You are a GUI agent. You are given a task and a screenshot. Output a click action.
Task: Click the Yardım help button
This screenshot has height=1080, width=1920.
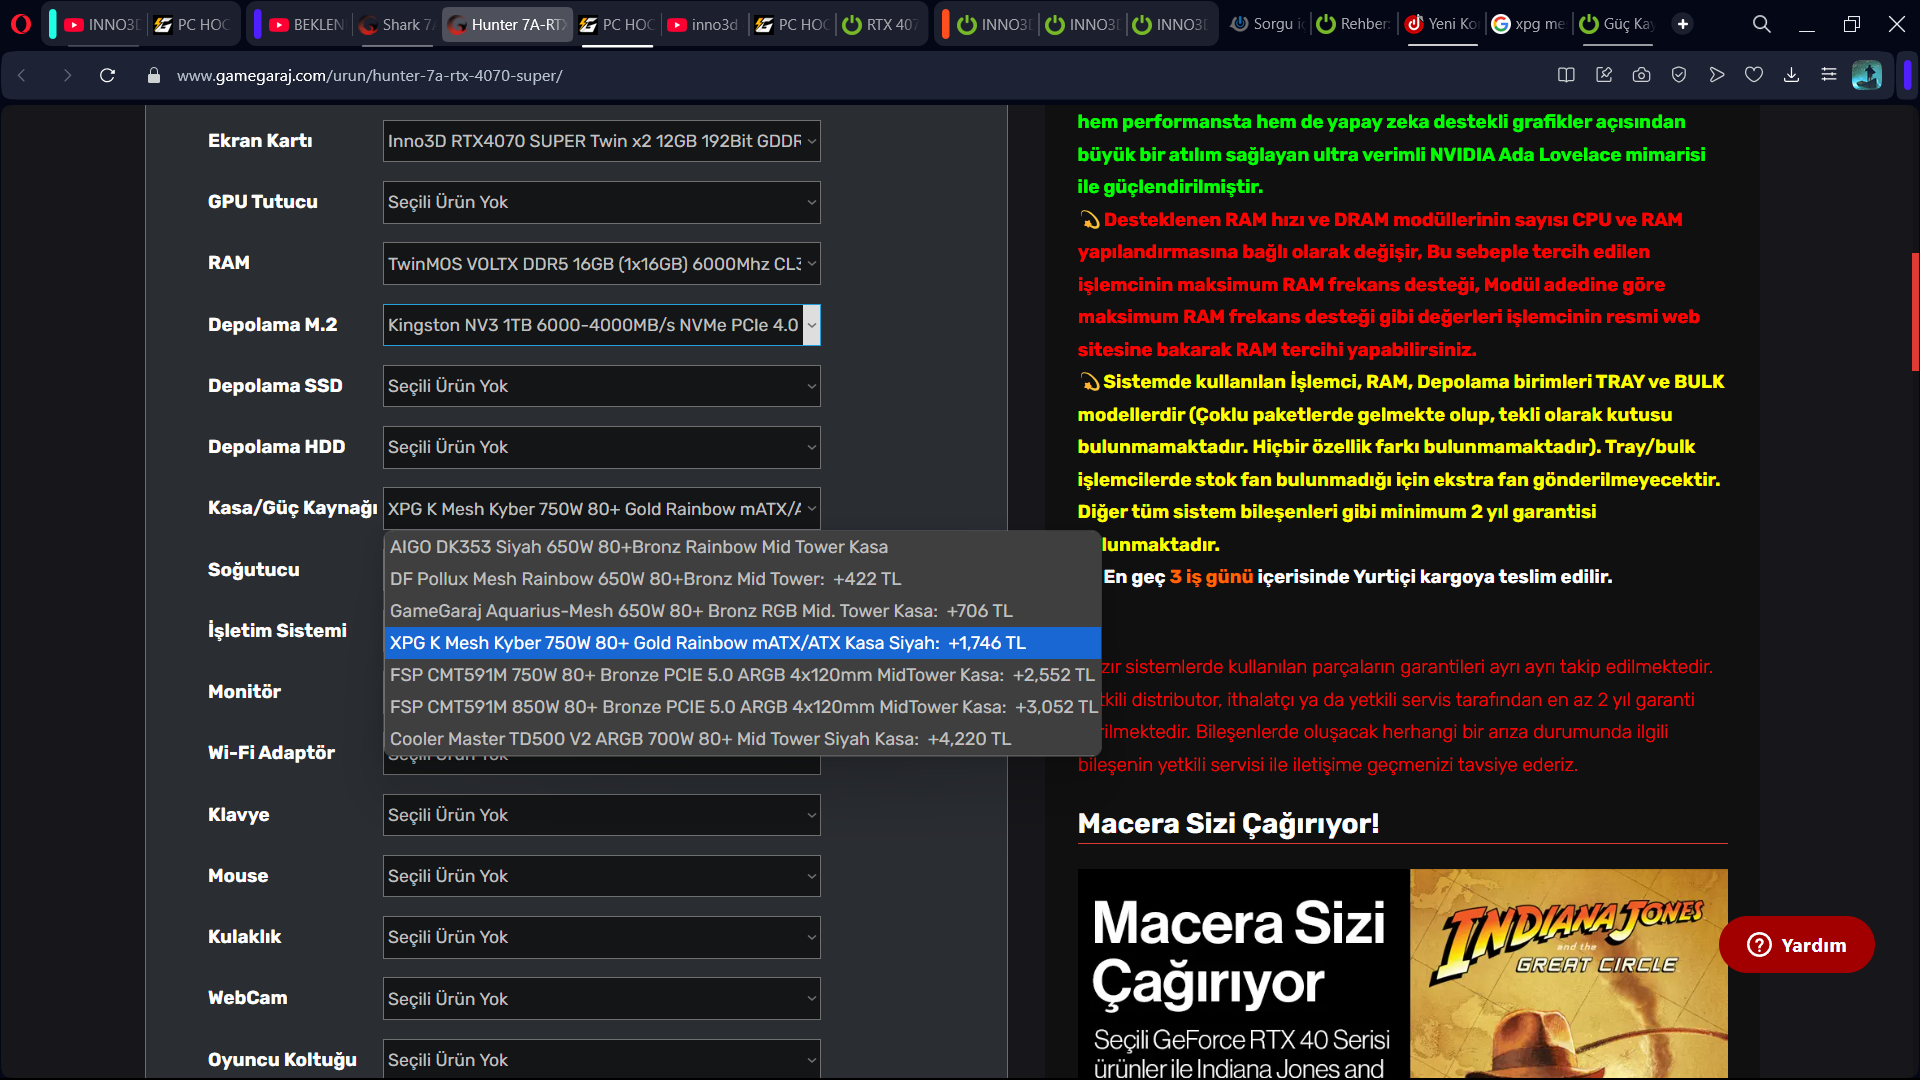coord(1796,945)
